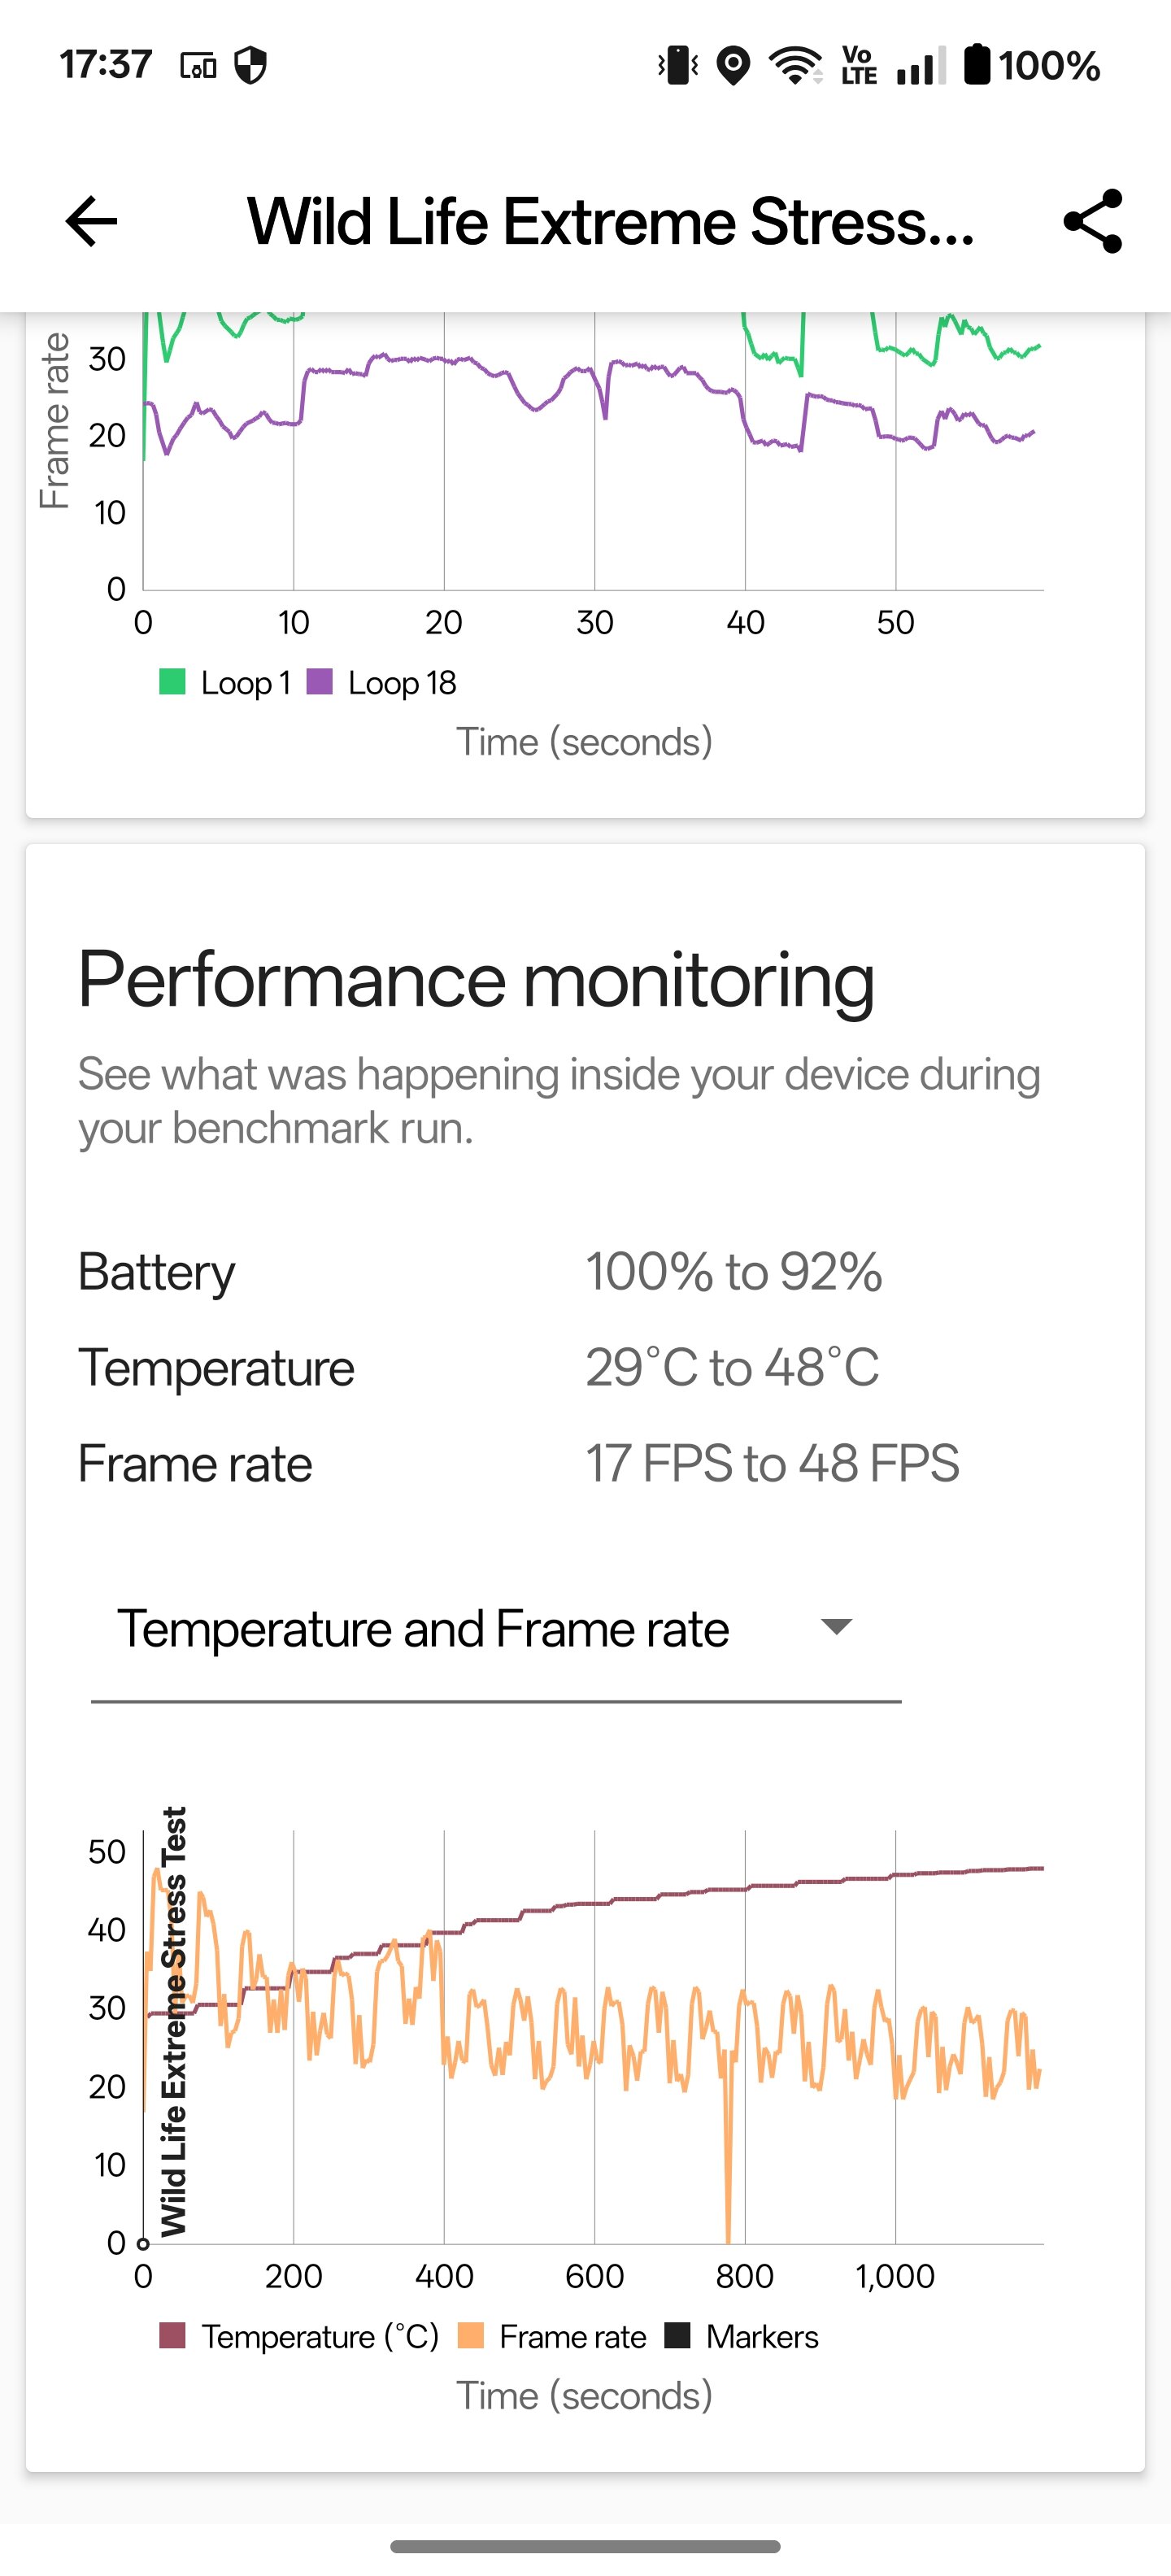Image resolution: width=1171 pixels, height=2576 pixels.
Task: Toggle Frame rate legend entry
Action: (552, 2337)
